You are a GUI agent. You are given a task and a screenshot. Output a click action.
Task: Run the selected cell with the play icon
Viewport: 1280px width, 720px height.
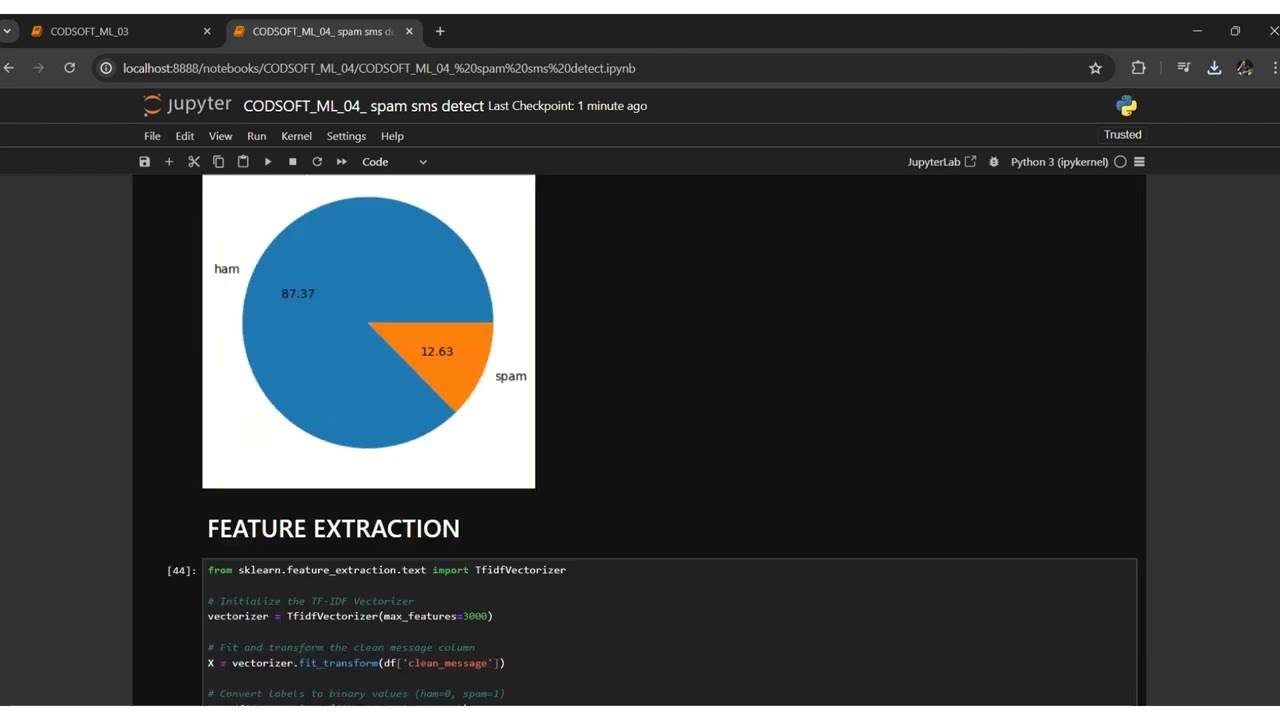click(268, 162)
